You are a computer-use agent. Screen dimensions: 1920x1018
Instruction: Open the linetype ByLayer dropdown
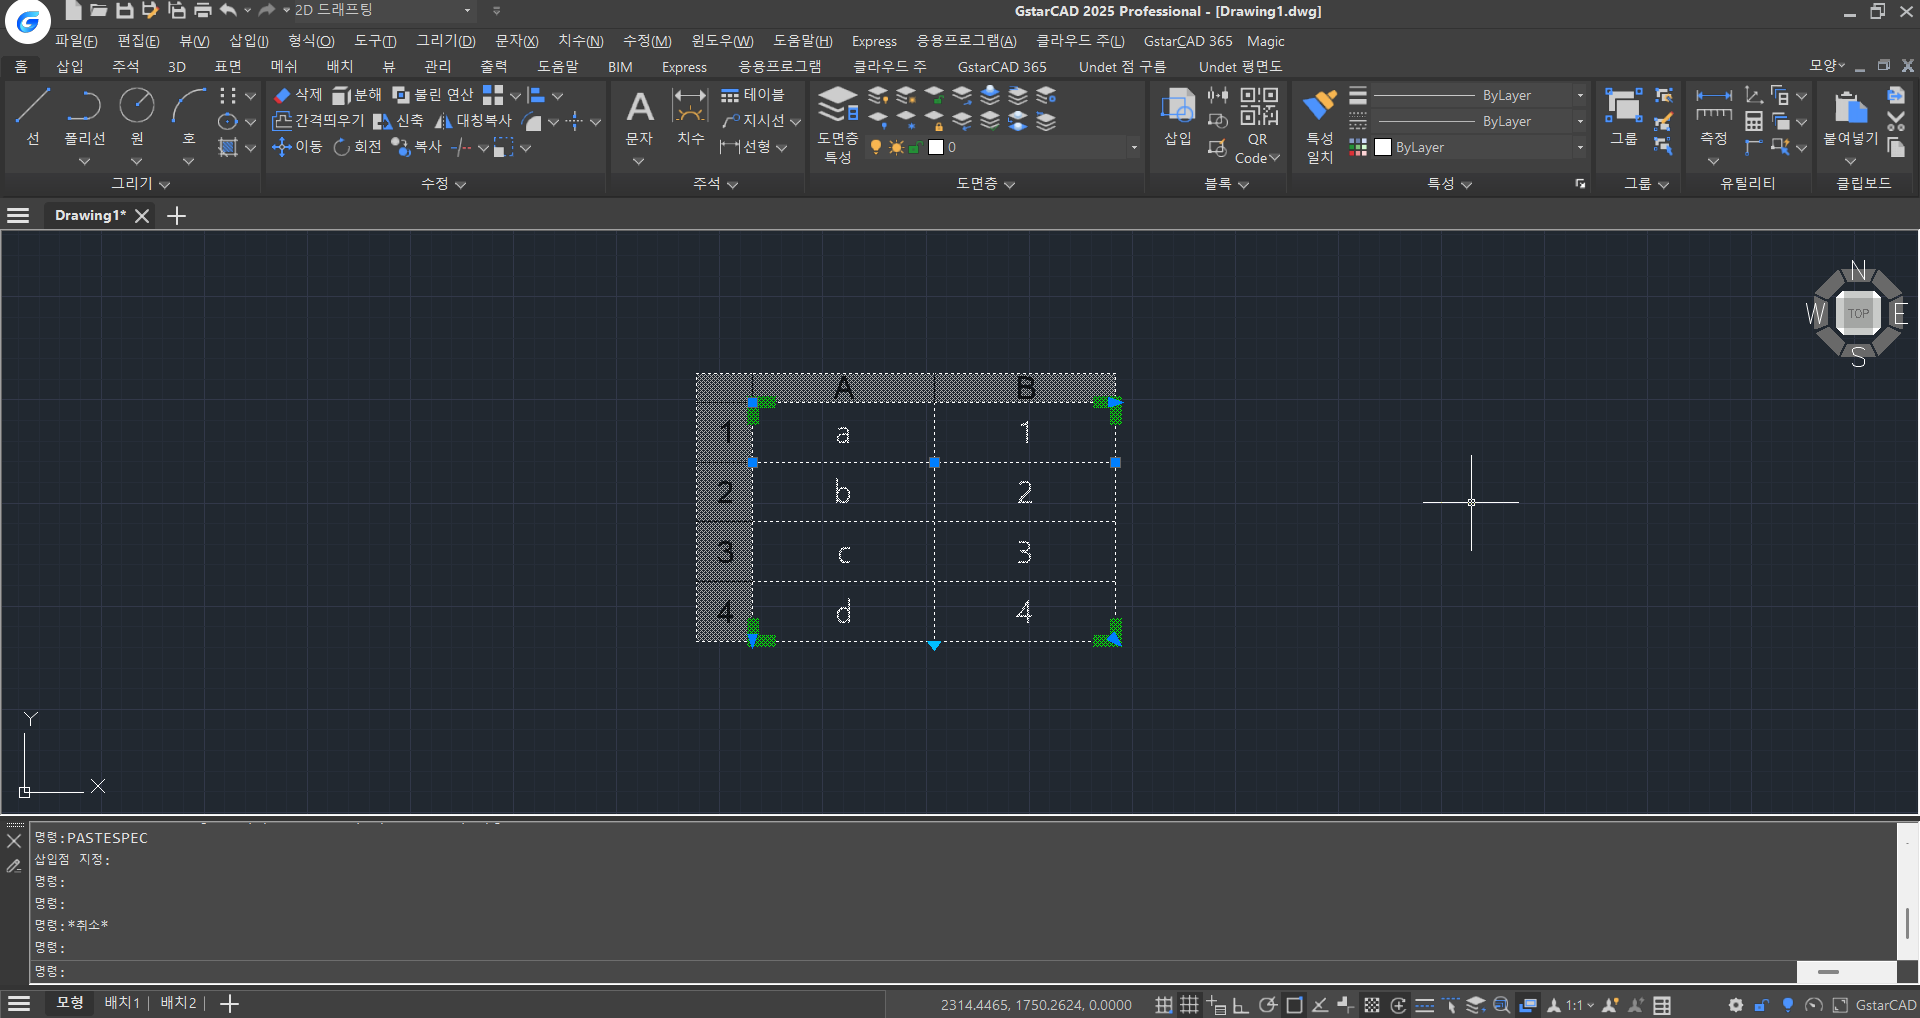(x=1580, y=121)
